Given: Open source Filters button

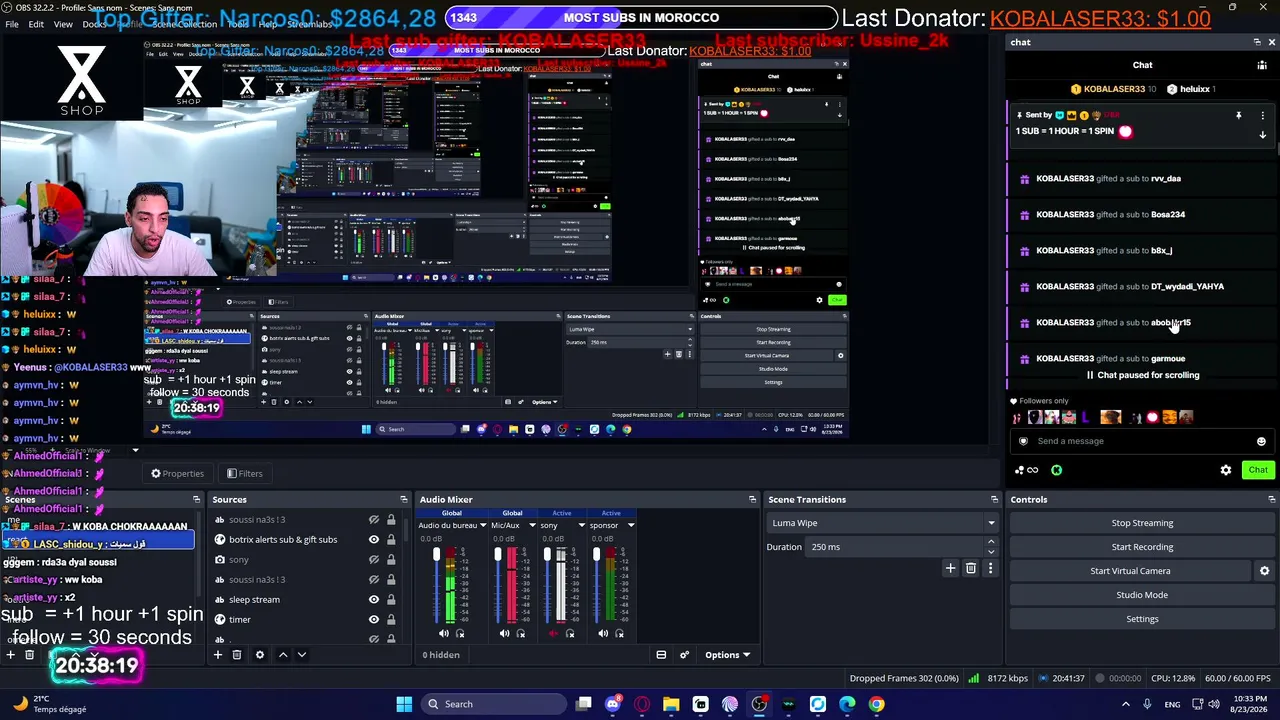Looking at the screenshot, I should pos(244,474).
